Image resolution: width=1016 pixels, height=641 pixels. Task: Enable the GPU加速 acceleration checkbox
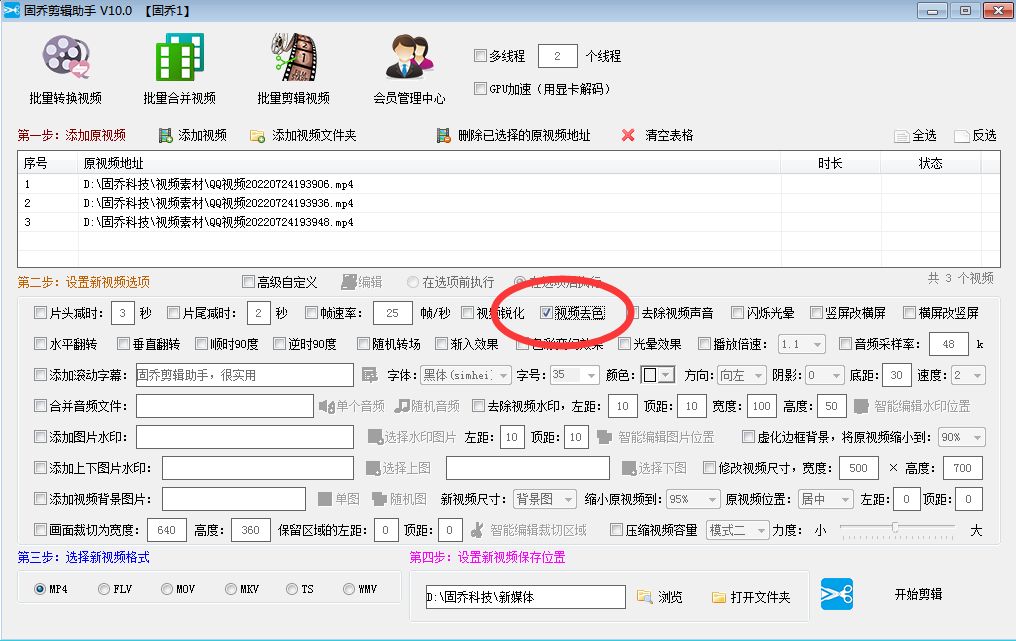[x=481, y=90]
